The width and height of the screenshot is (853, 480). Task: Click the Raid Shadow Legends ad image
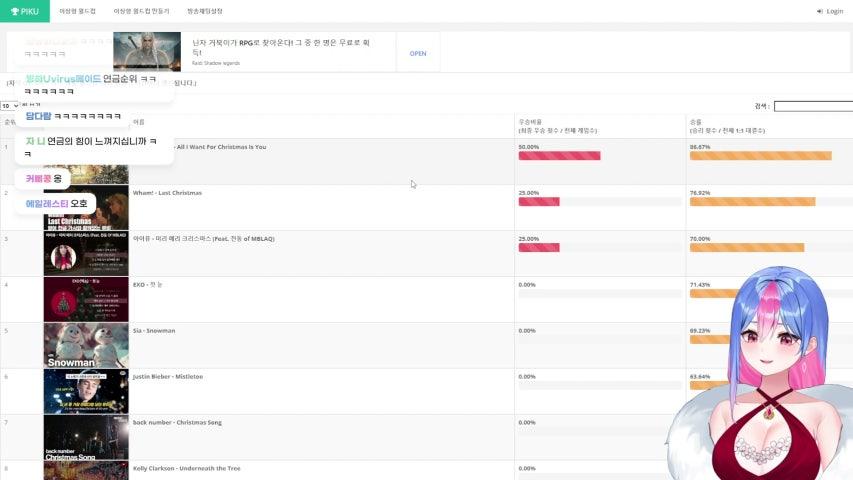[146, 51]
